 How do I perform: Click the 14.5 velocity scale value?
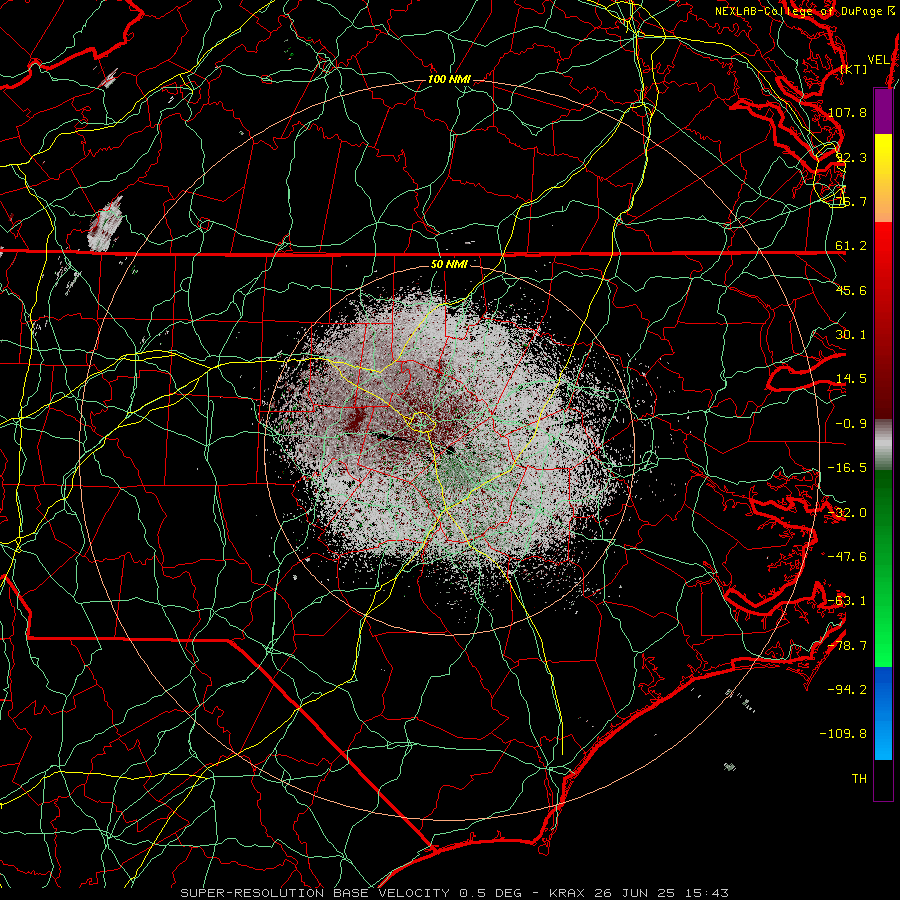851,379
